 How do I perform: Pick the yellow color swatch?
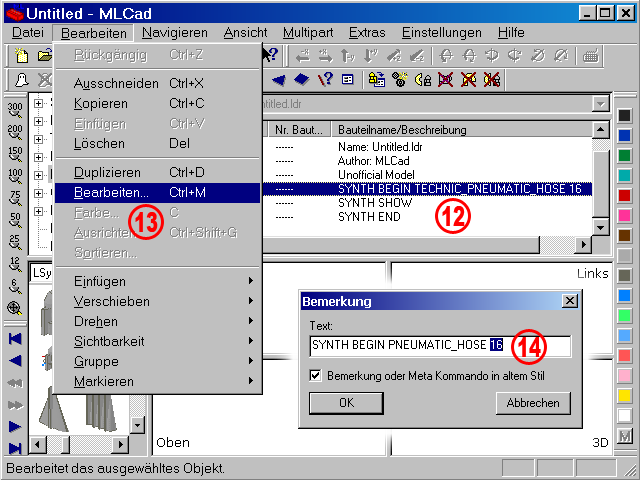(x=624, y=396)
